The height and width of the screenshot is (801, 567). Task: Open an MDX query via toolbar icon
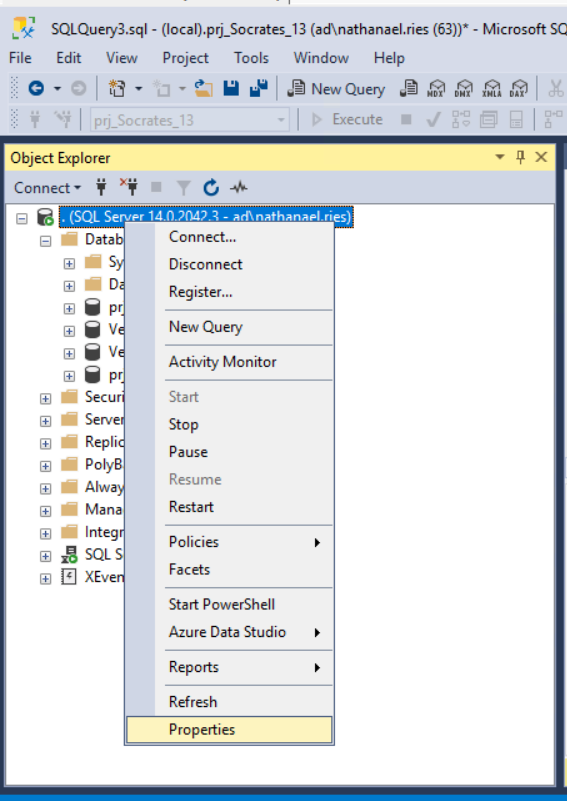pos(436,88)
